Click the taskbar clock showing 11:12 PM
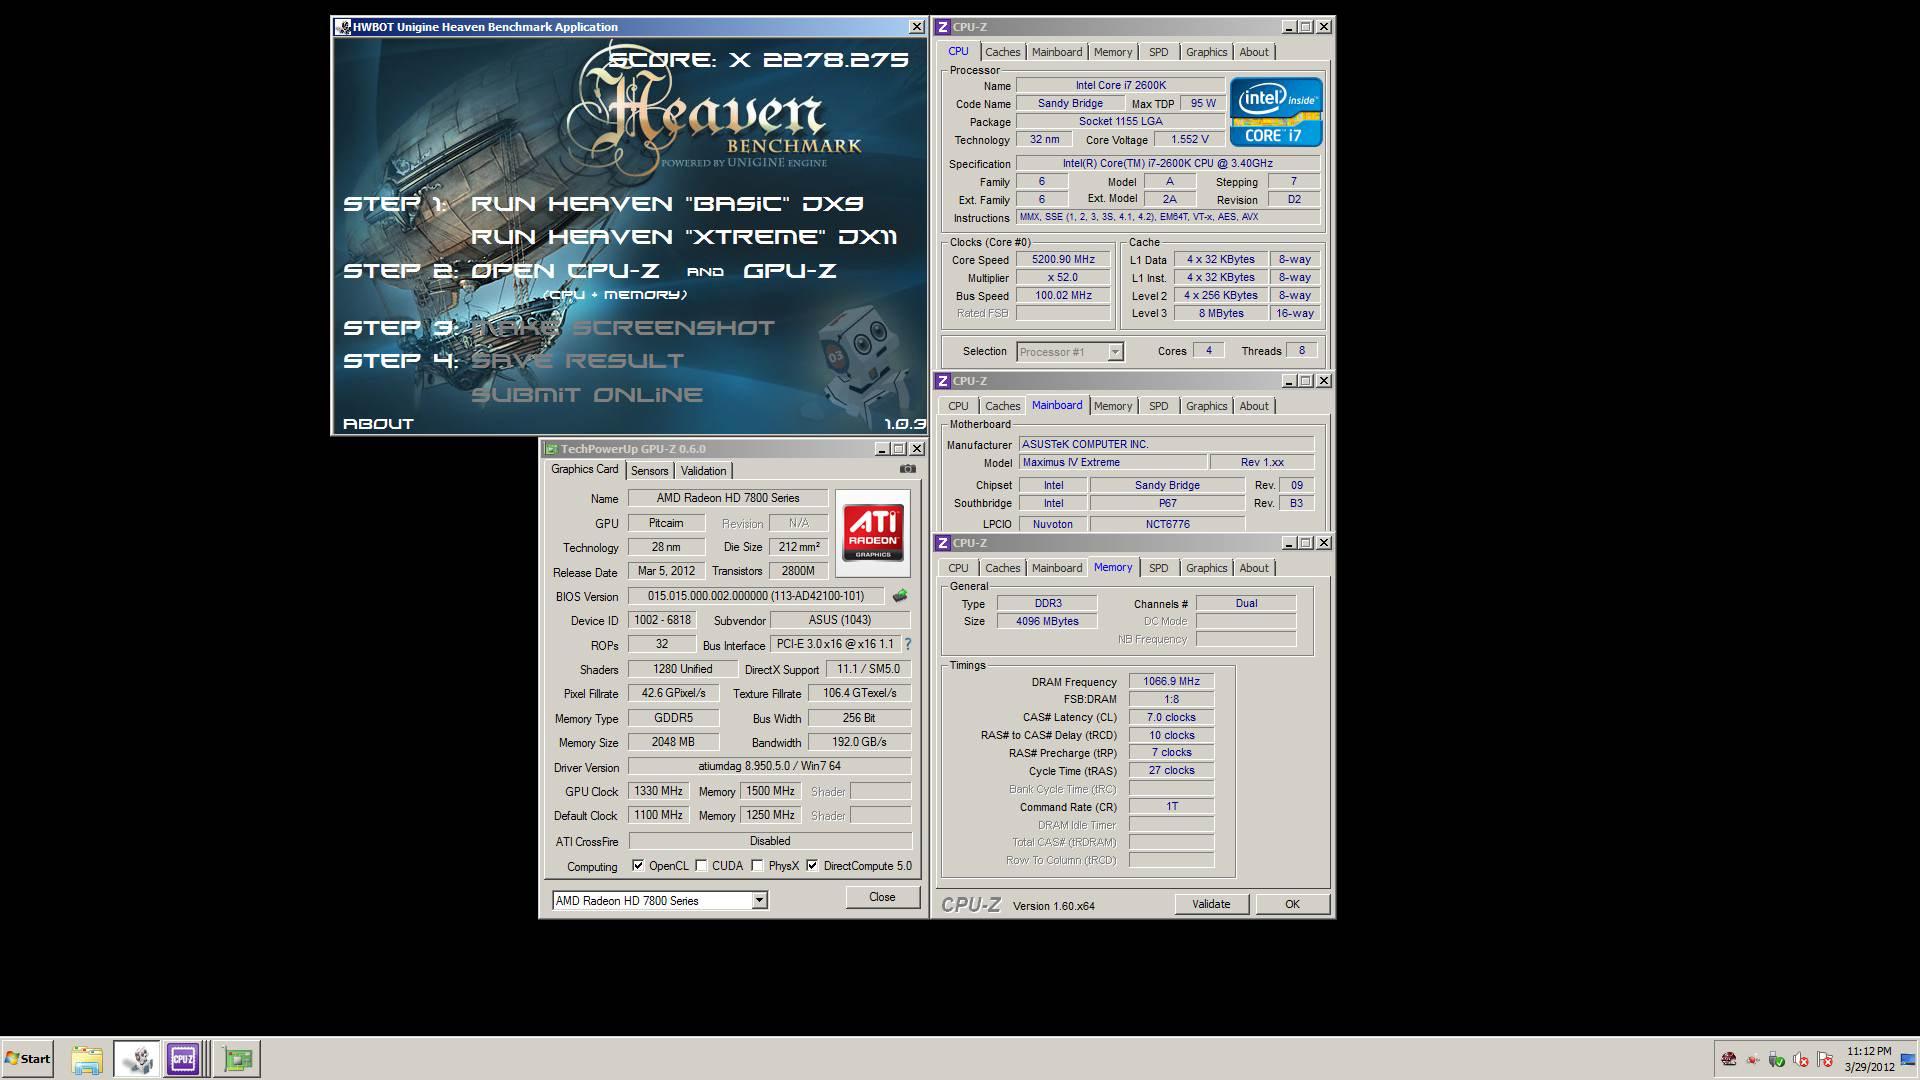This screenshot has width=1920, height=1080. 1869,1059
